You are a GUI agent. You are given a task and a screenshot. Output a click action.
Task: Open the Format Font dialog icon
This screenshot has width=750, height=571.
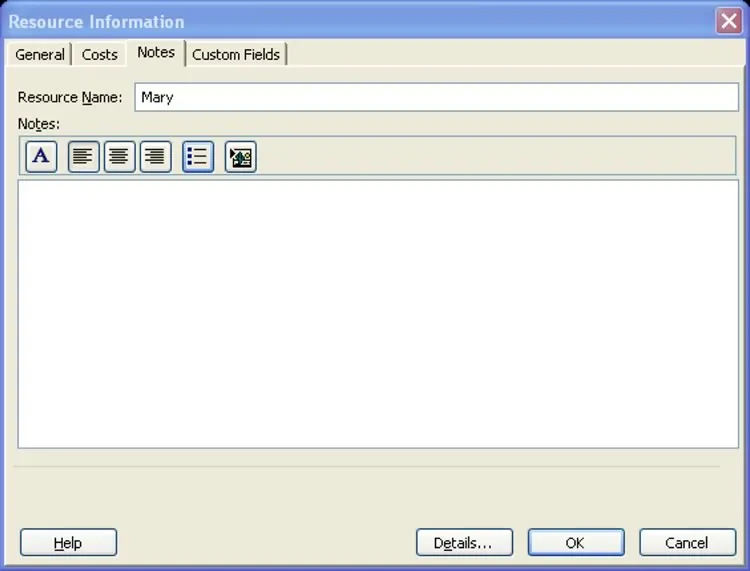41,157
